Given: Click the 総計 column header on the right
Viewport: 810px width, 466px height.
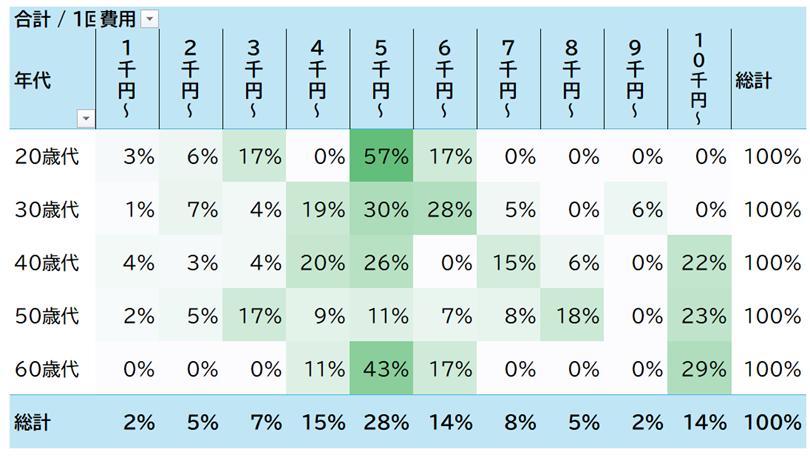Looking at the screenshot, I should [x=753, y=81].
